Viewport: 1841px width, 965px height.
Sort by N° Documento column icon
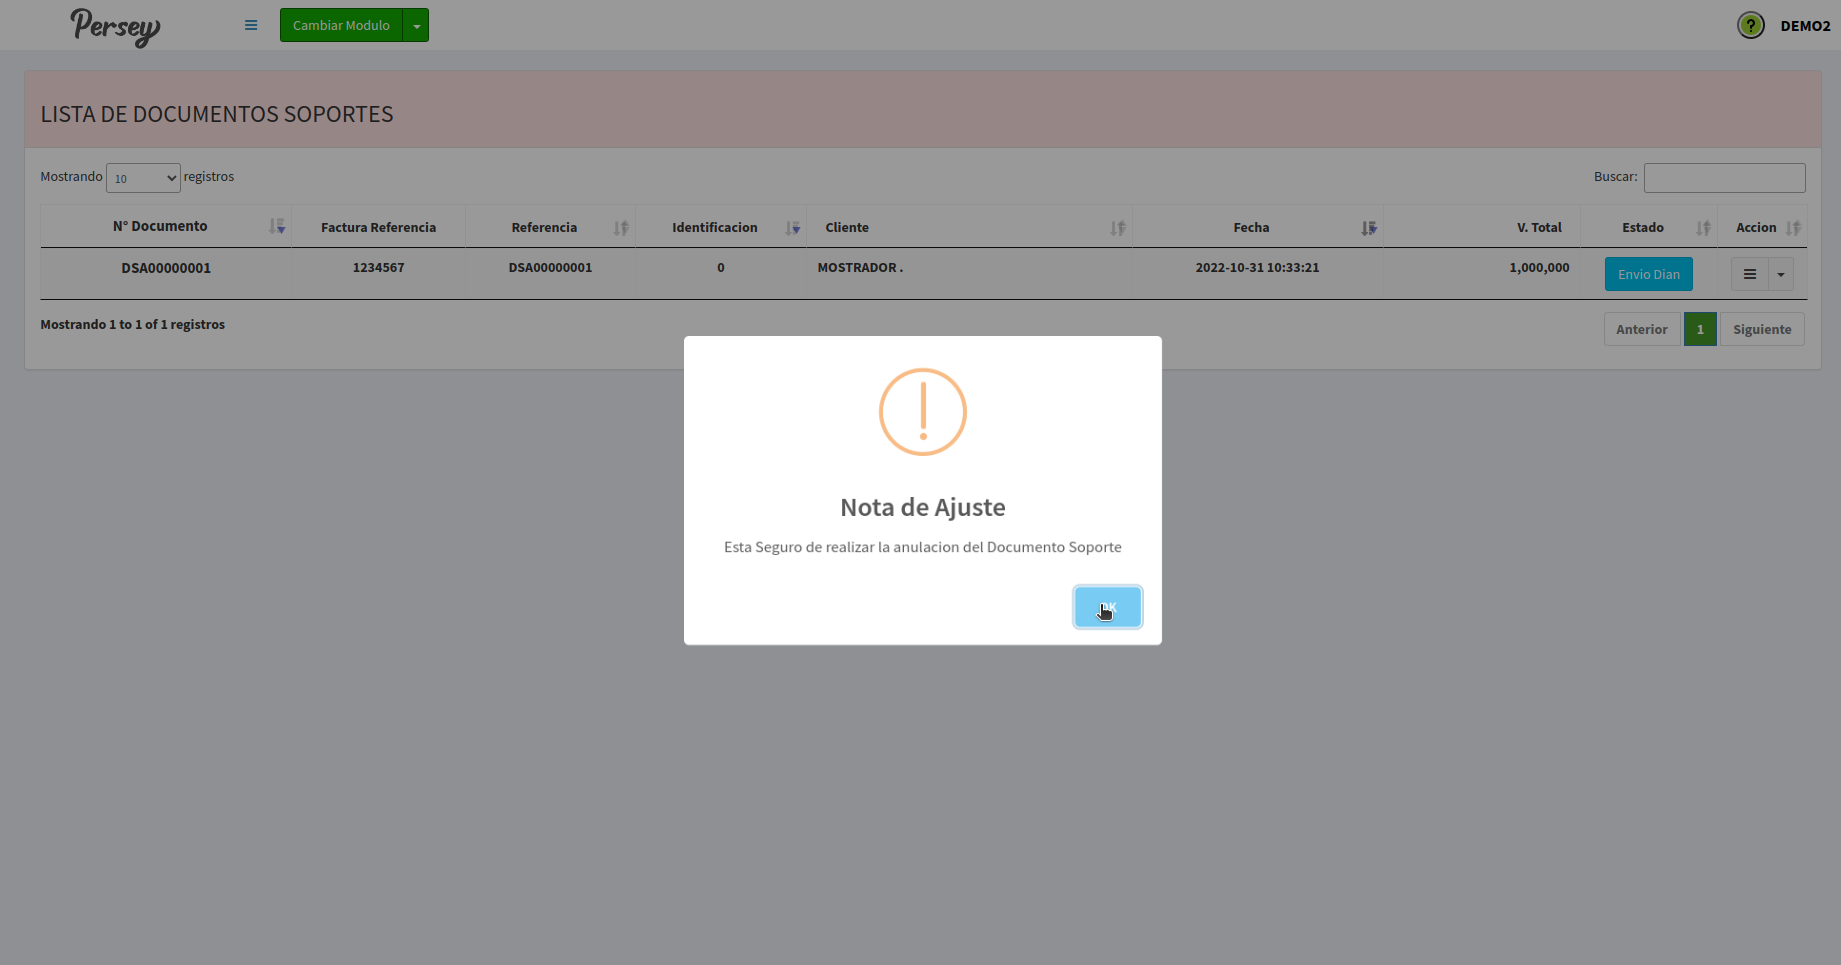(277, 227)
